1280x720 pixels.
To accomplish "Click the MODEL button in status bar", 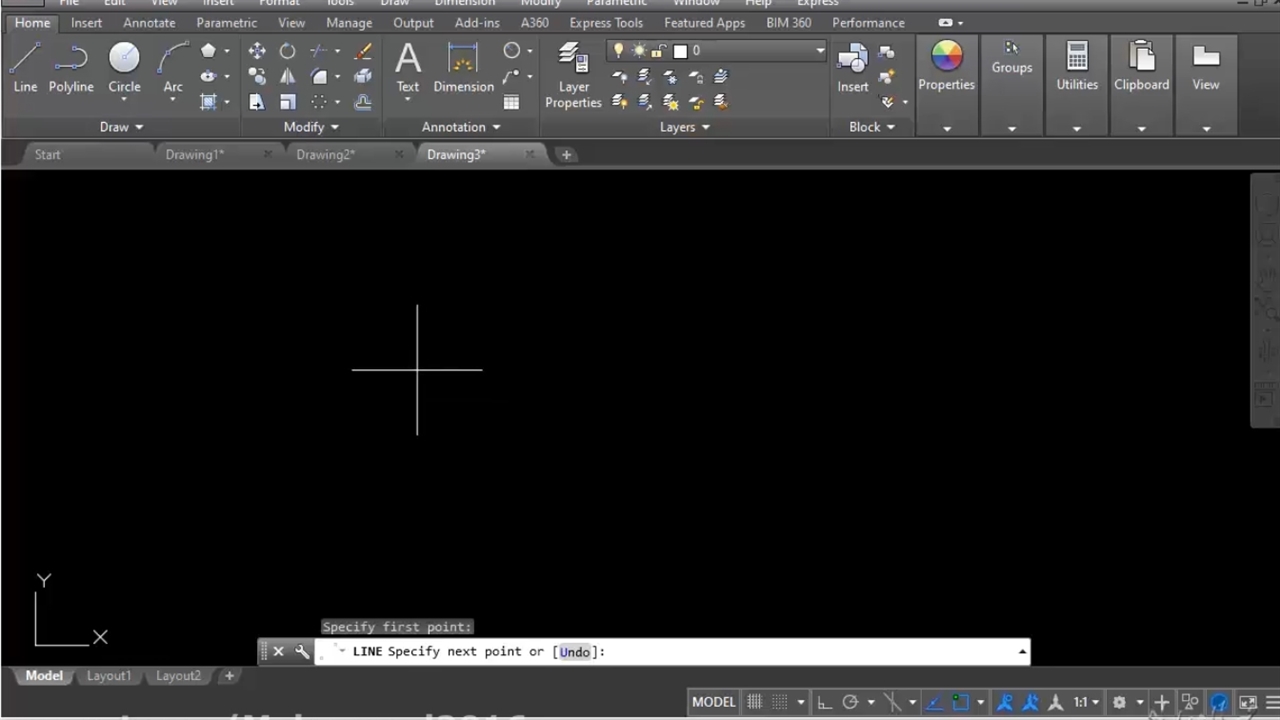I will coord(713,702).
